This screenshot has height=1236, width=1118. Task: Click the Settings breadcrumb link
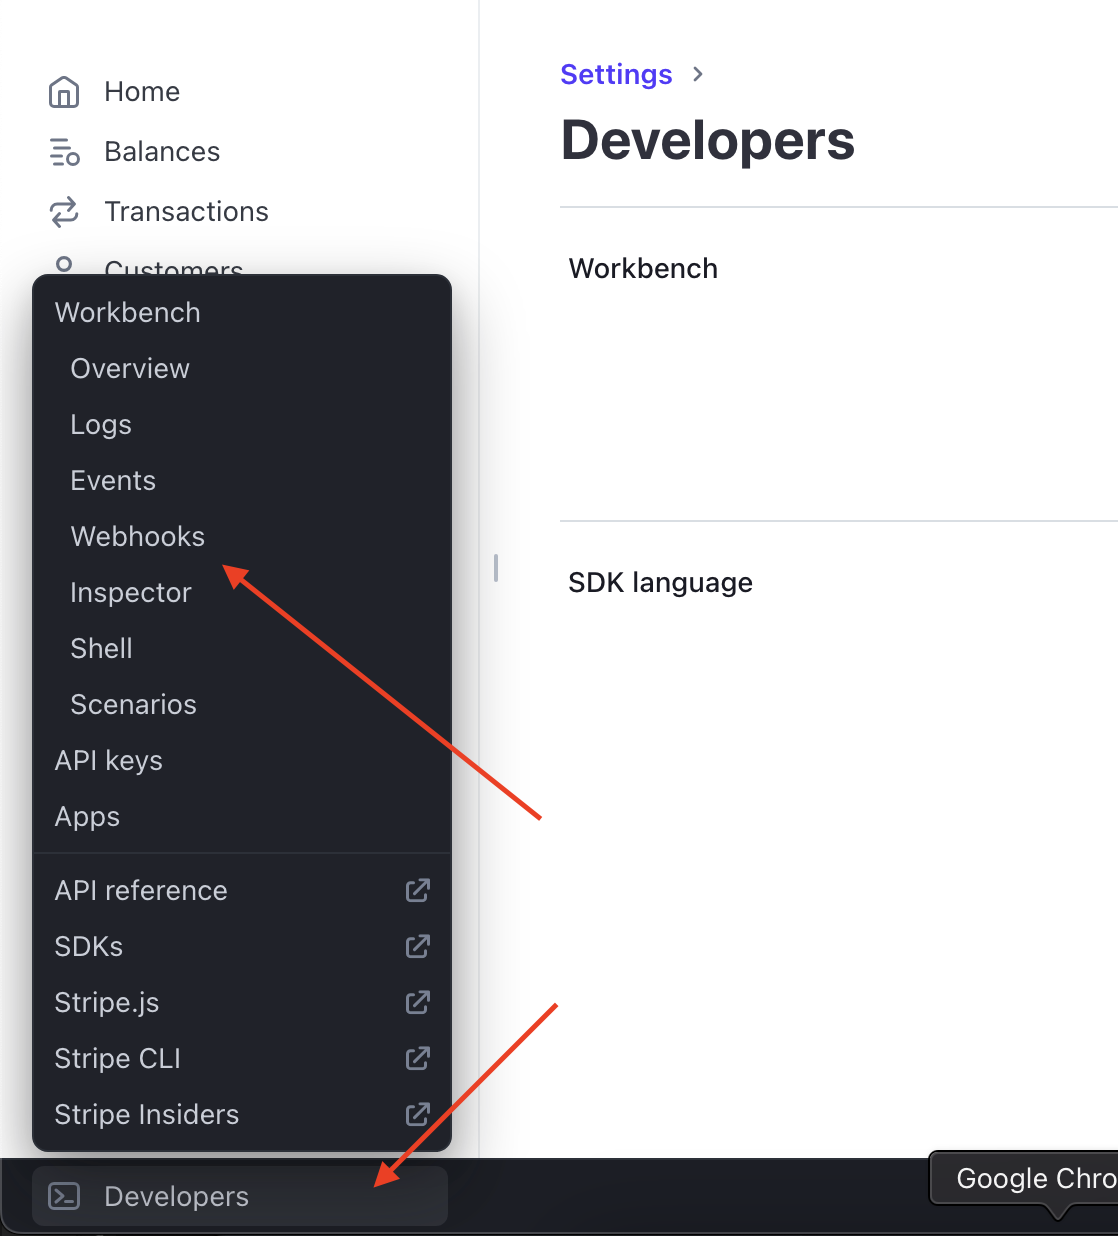click(x=616, y=74)
